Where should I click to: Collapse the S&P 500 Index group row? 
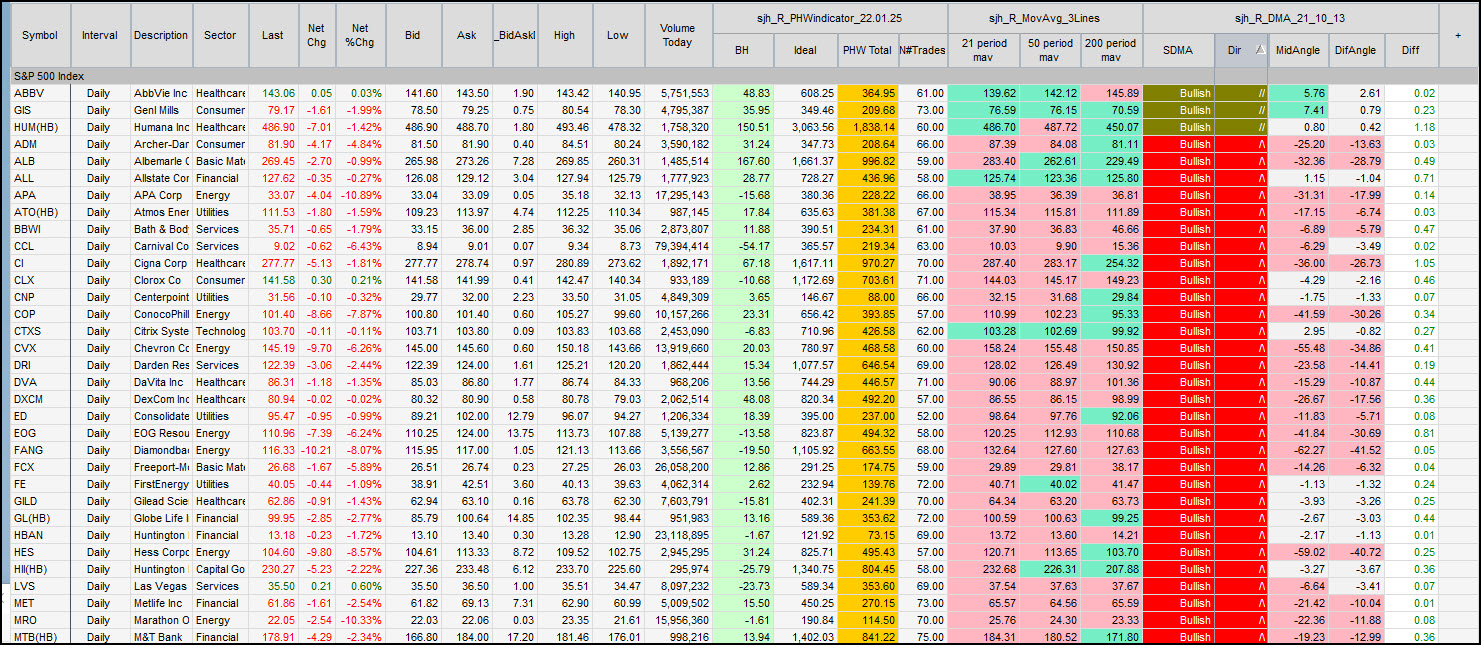click(x=738, y=76)
